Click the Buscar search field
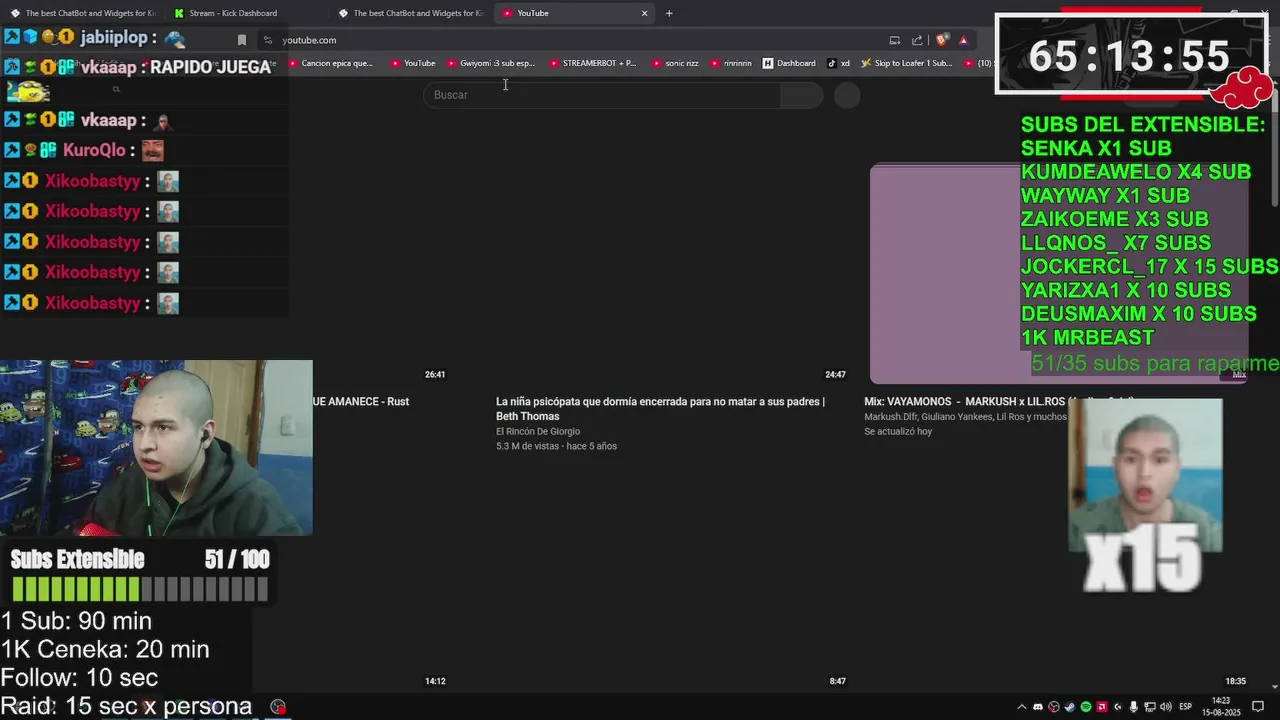Image resolution: width=1280 pixels, height=720 pixels. [x=602, y=95]
